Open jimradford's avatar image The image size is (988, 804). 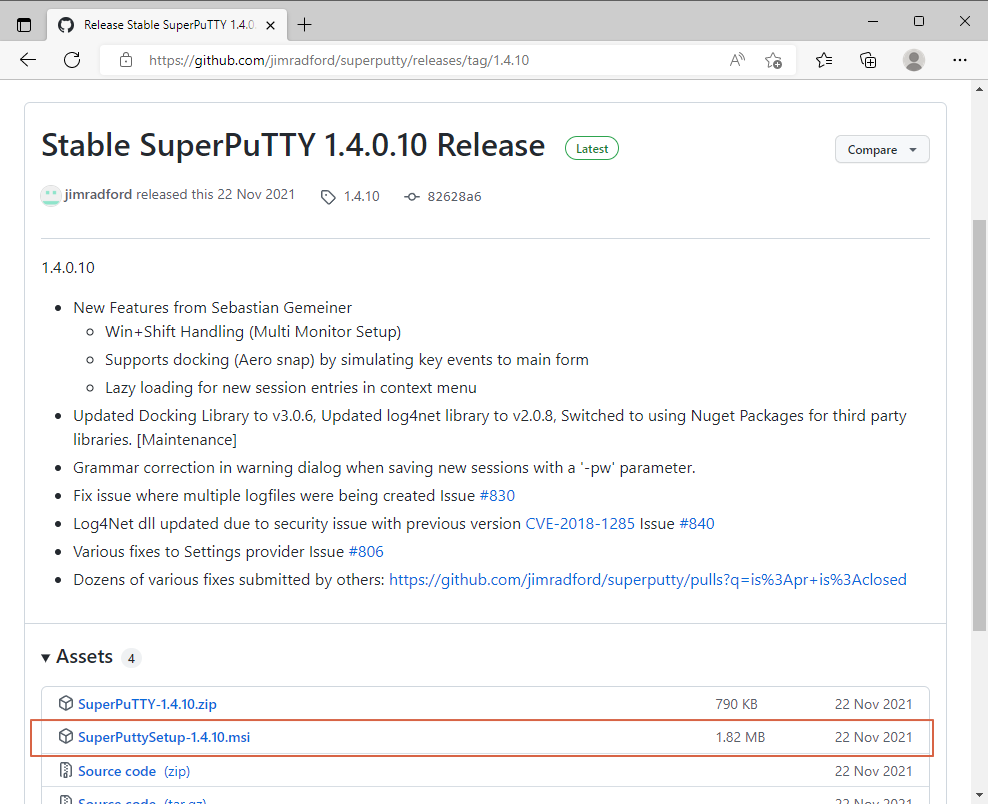click(50, 195)
